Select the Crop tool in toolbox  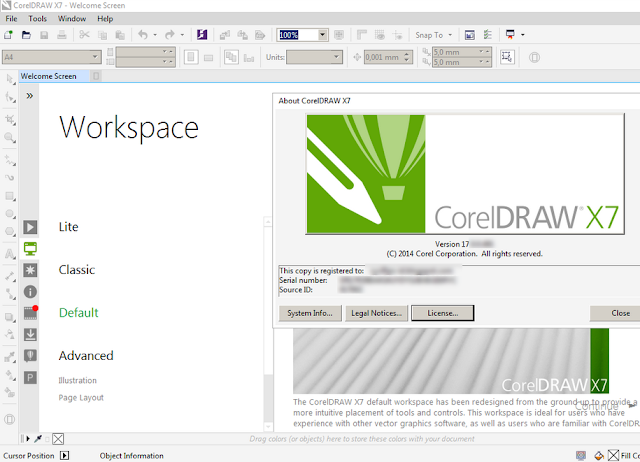click(x=10, y=120)
